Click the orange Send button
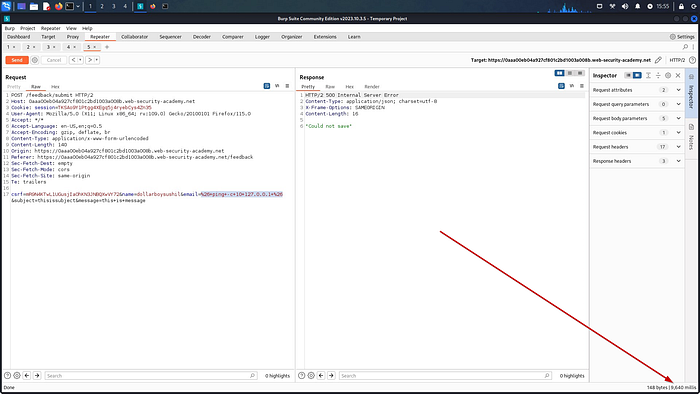The height and width of the screenshot is (394, 700). pos(17,60)
